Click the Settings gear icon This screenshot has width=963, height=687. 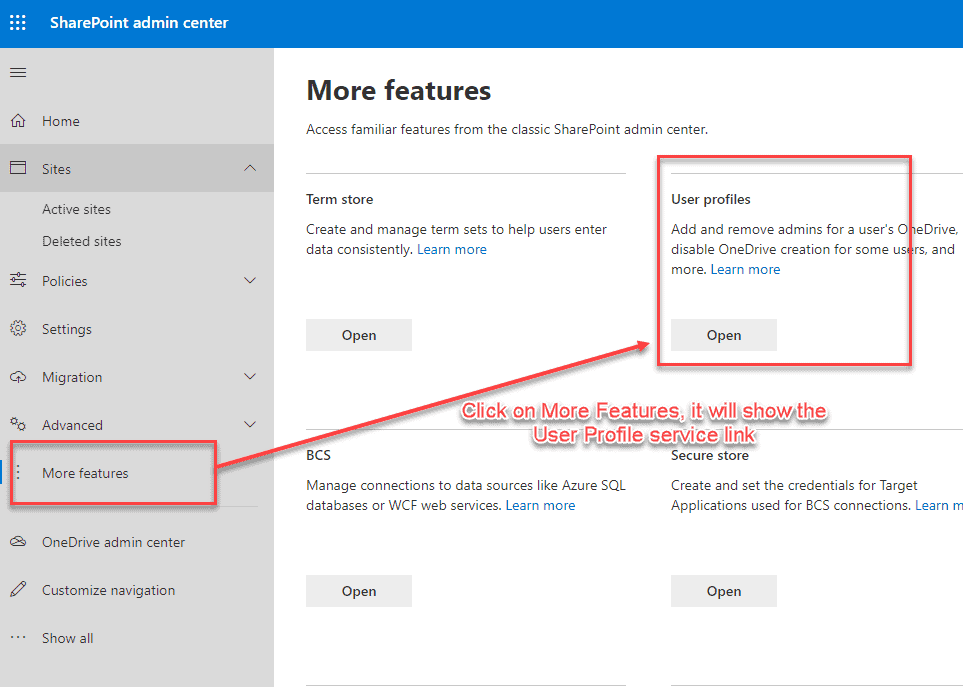18,329
